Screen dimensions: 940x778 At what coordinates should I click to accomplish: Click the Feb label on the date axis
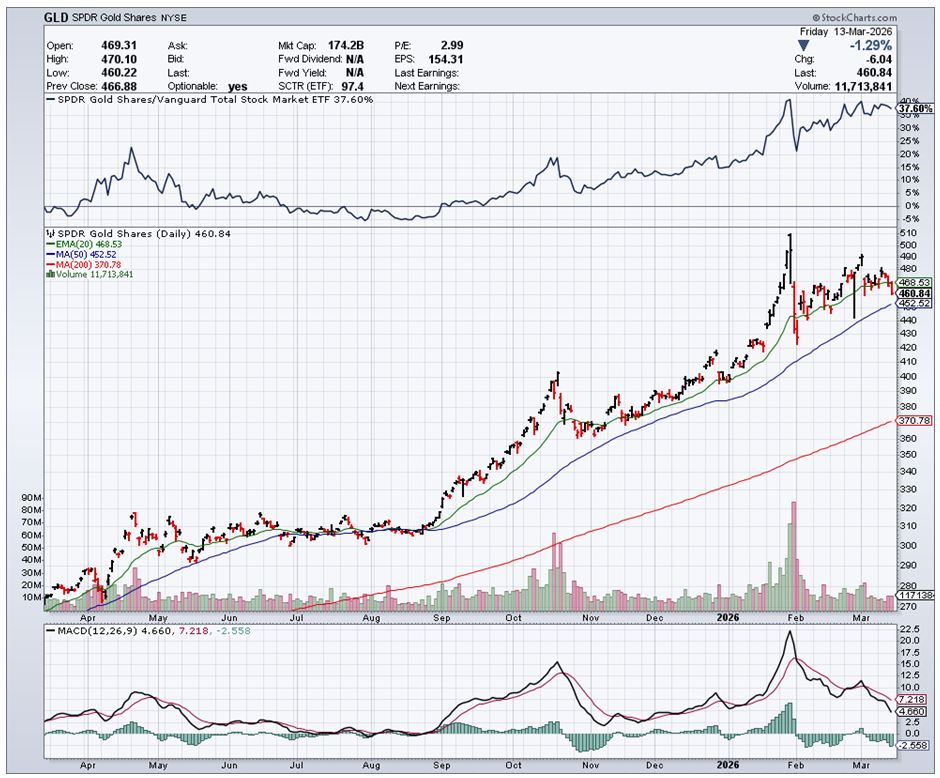[x=796, y=619]
